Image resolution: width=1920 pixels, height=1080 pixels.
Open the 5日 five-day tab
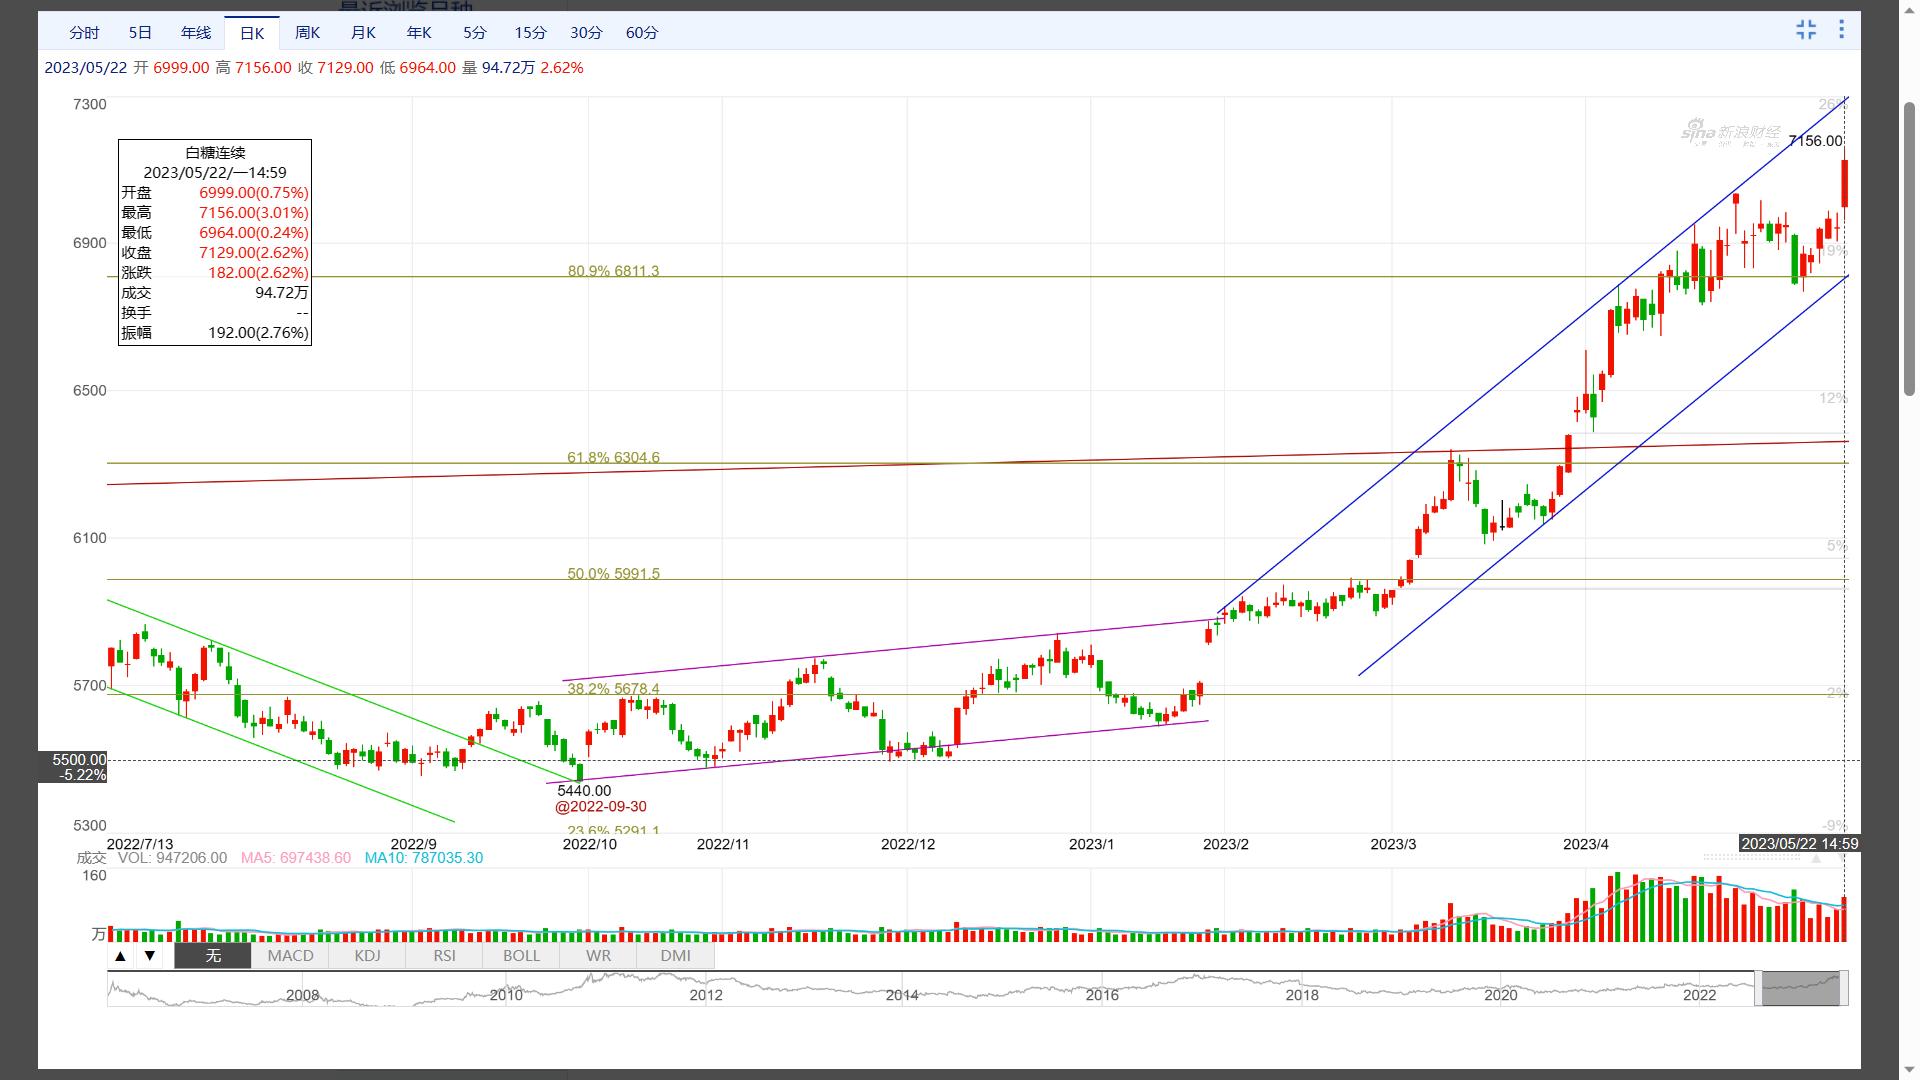140,33
